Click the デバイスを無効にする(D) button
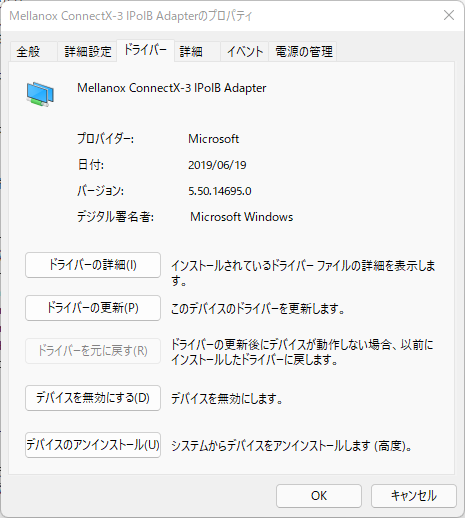Viewport: 465px width, 518px height. coord(93,398)
